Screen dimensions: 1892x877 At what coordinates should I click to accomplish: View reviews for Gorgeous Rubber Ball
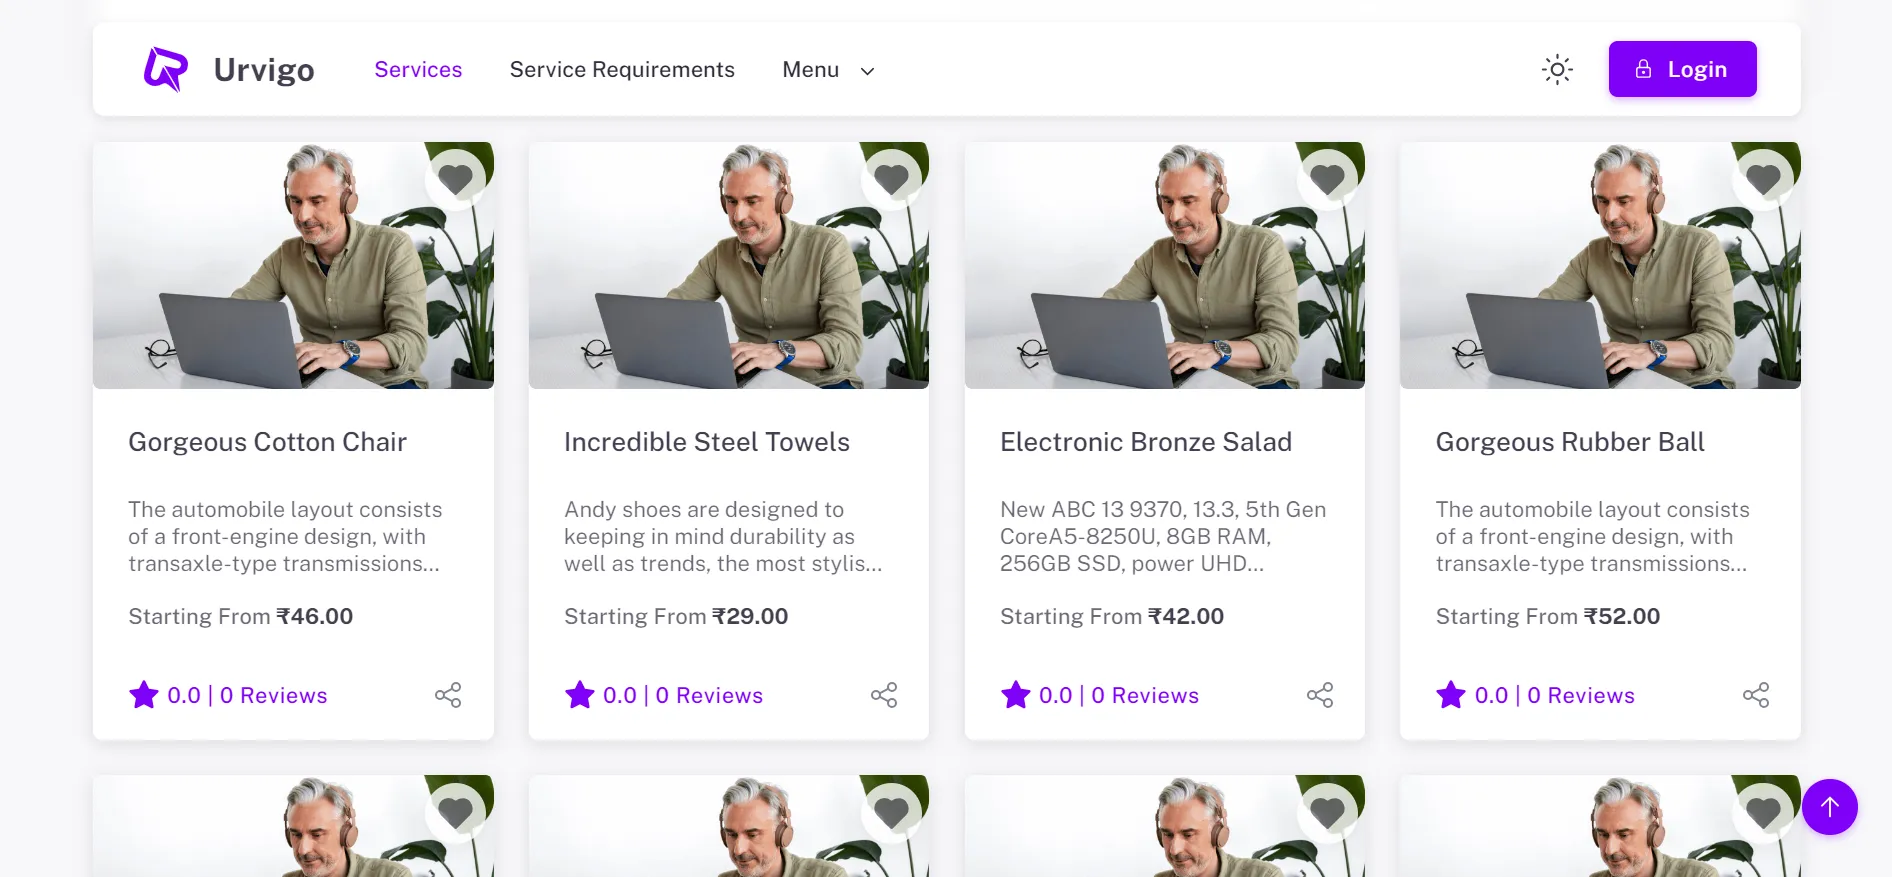pyautogui.click(x=1580, y=695)
